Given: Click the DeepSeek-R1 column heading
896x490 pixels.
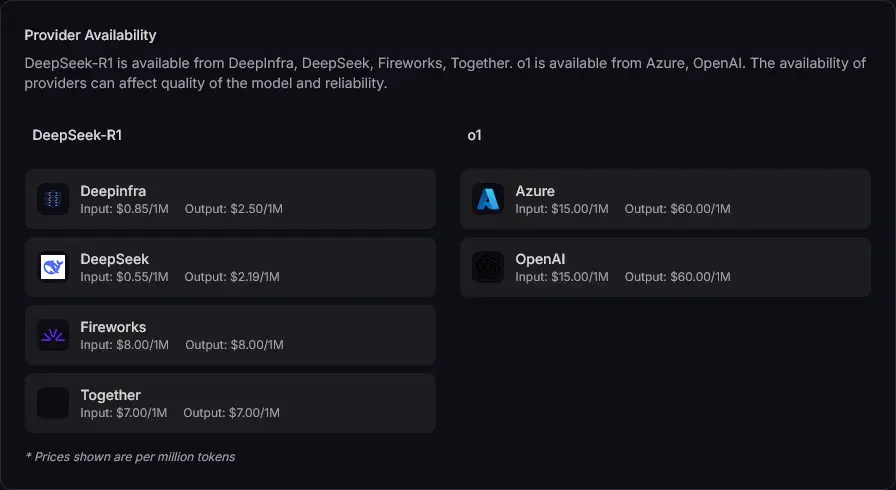Looking at the screenshot, I should point(77,135).
